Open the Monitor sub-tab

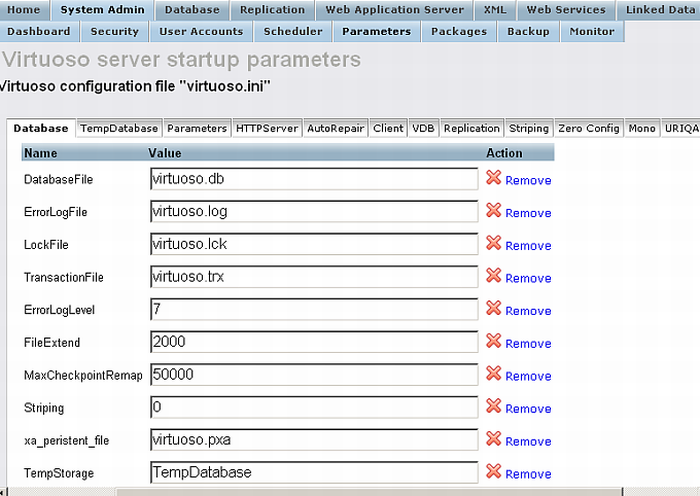coord(592,32)
